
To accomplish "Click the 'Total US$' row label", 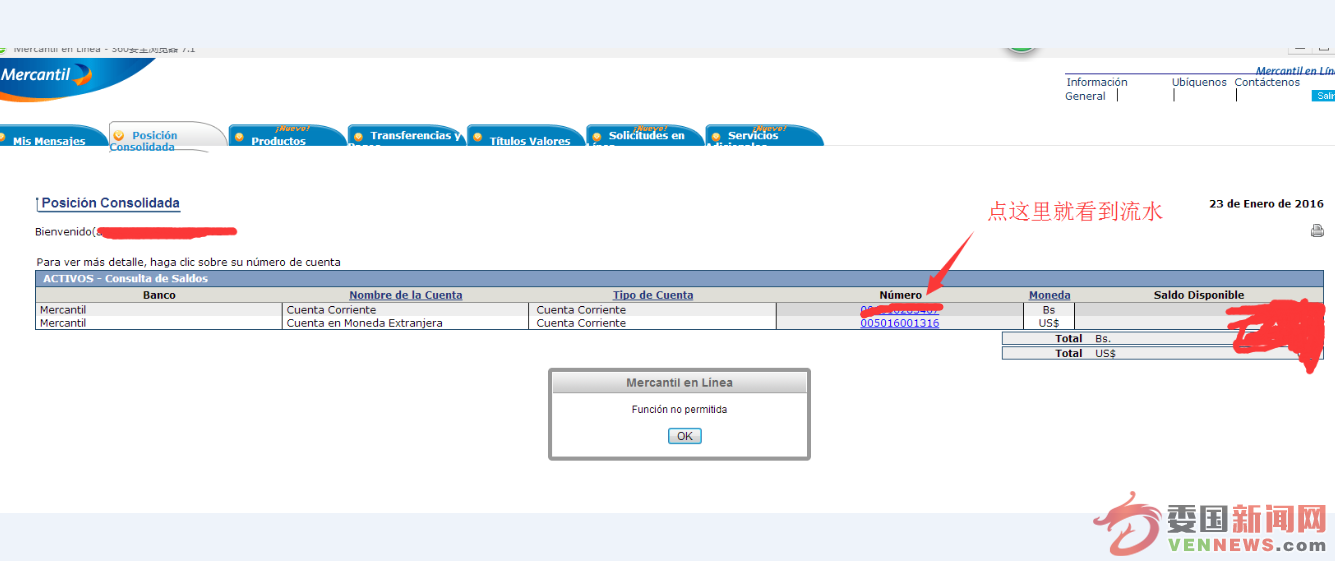I will 1085,353.
